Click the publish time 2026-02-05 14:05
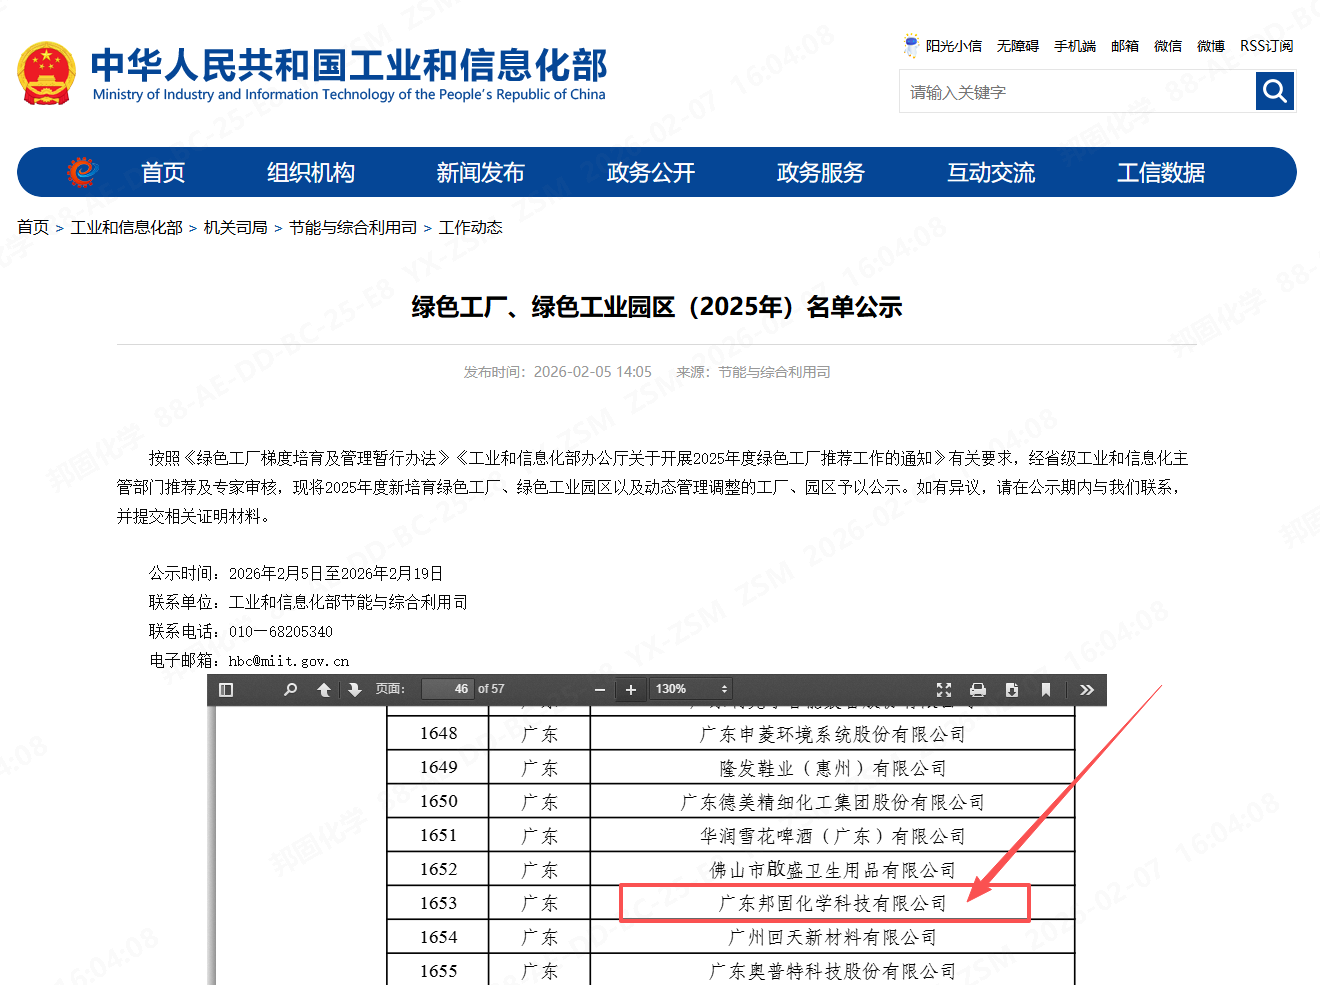 593,372
